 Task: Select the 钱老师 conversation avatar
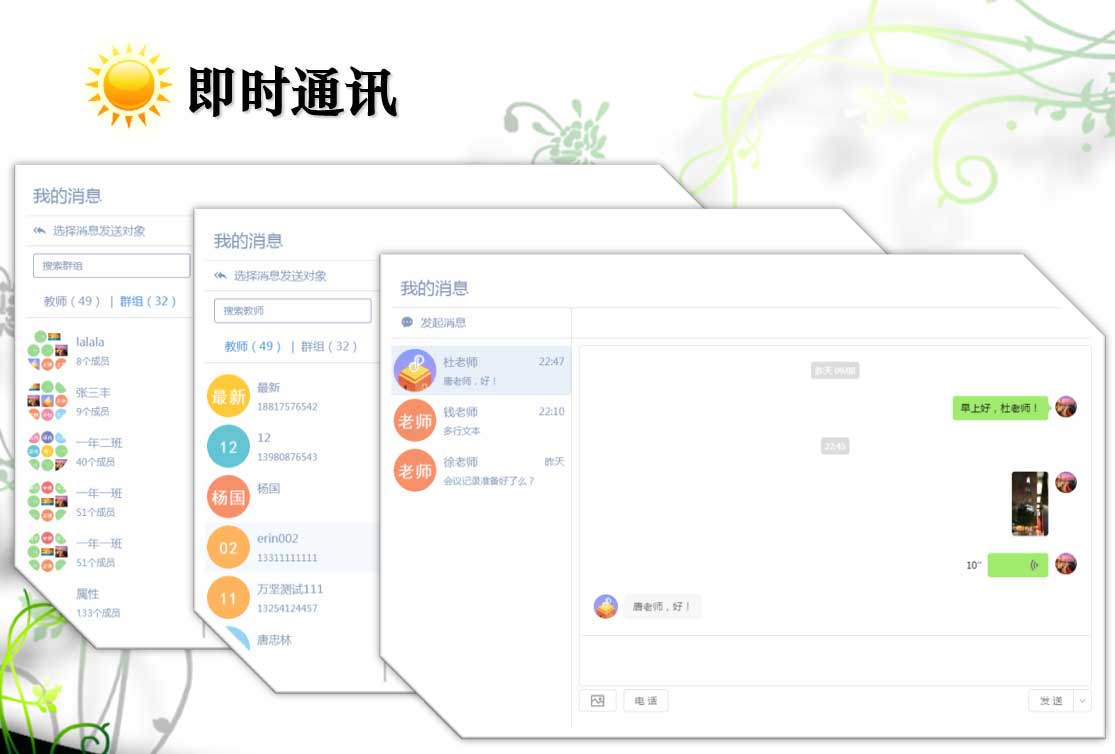[x=415, y=421]
